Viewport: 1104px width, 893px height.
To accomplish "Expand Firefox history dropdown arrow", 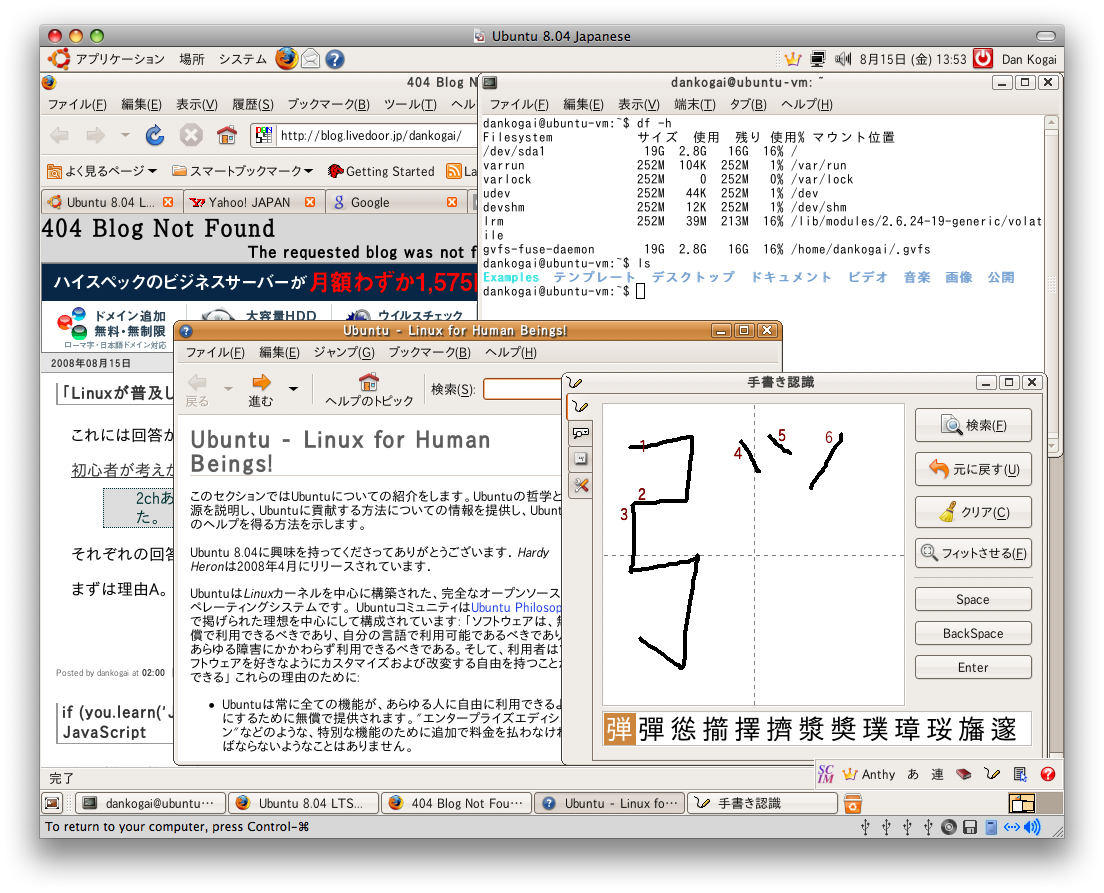I will (x=125, y=135).
